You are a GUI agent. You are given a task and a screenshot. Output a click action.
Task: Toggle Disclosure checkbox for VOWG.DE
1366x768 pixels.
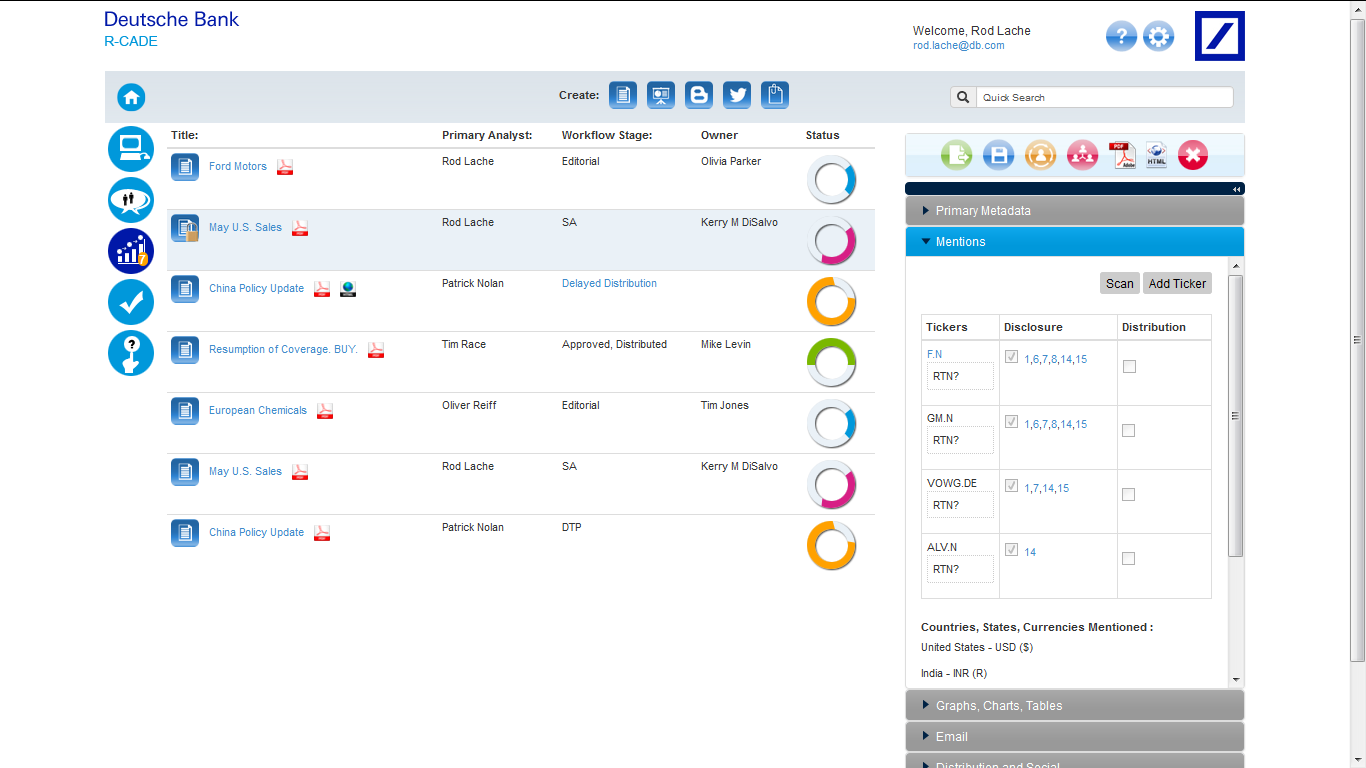[x=1011, y=486]
